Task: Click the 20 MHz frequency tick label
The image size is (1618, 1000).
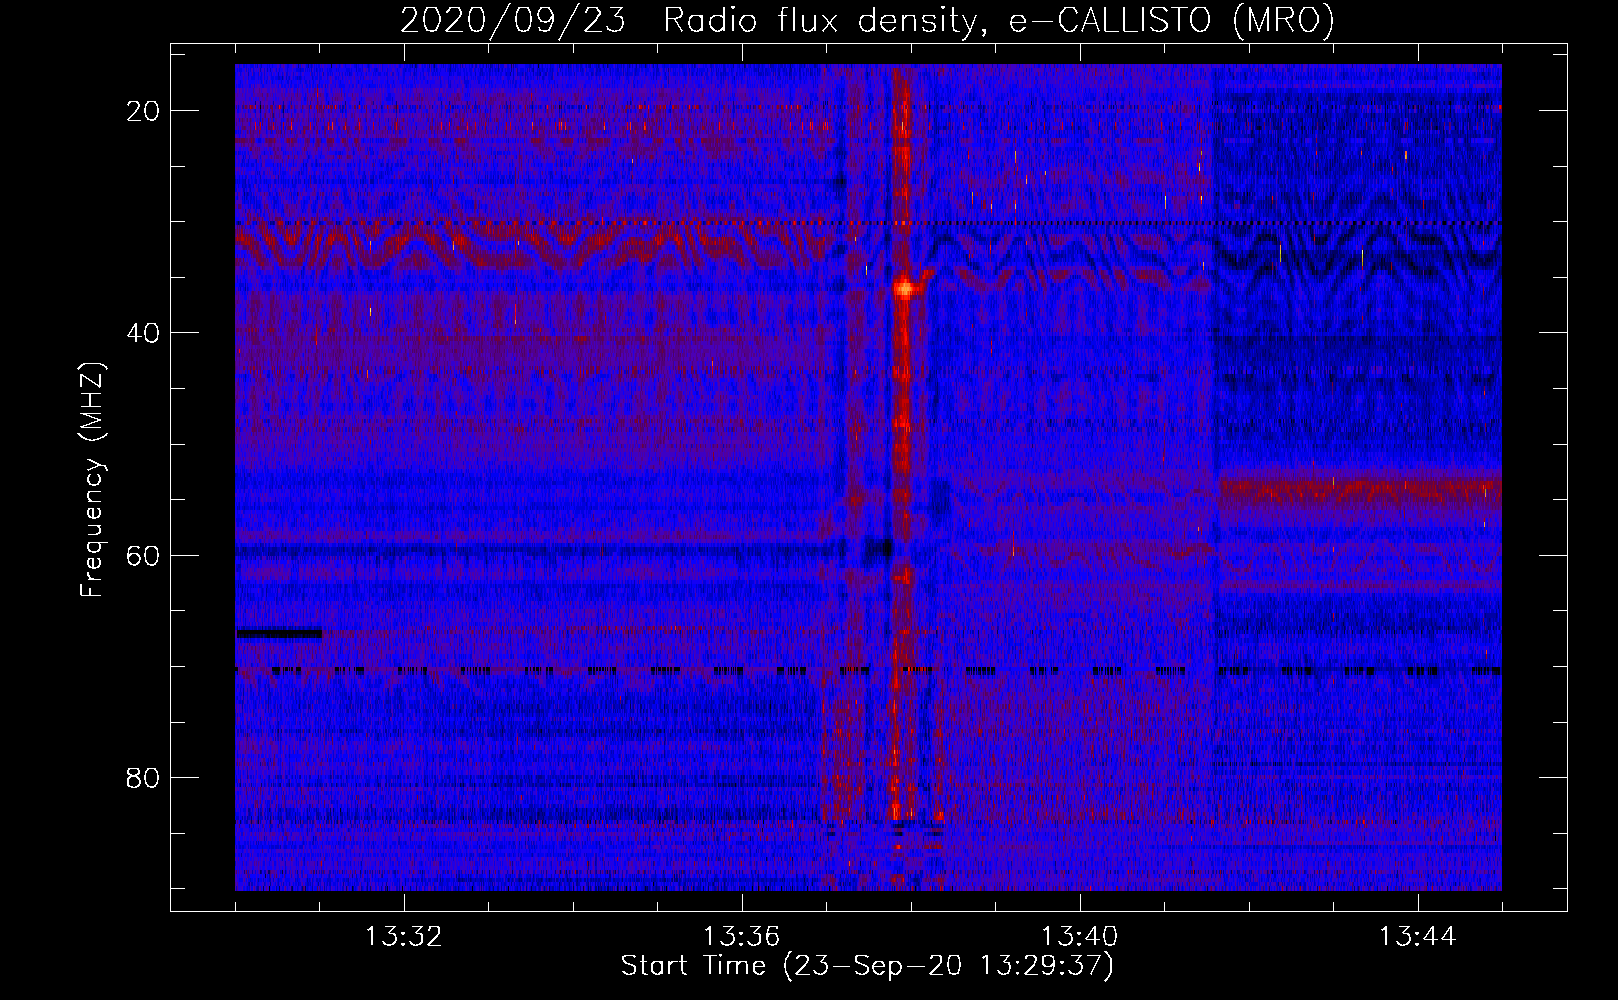Action: coord(143,111)
